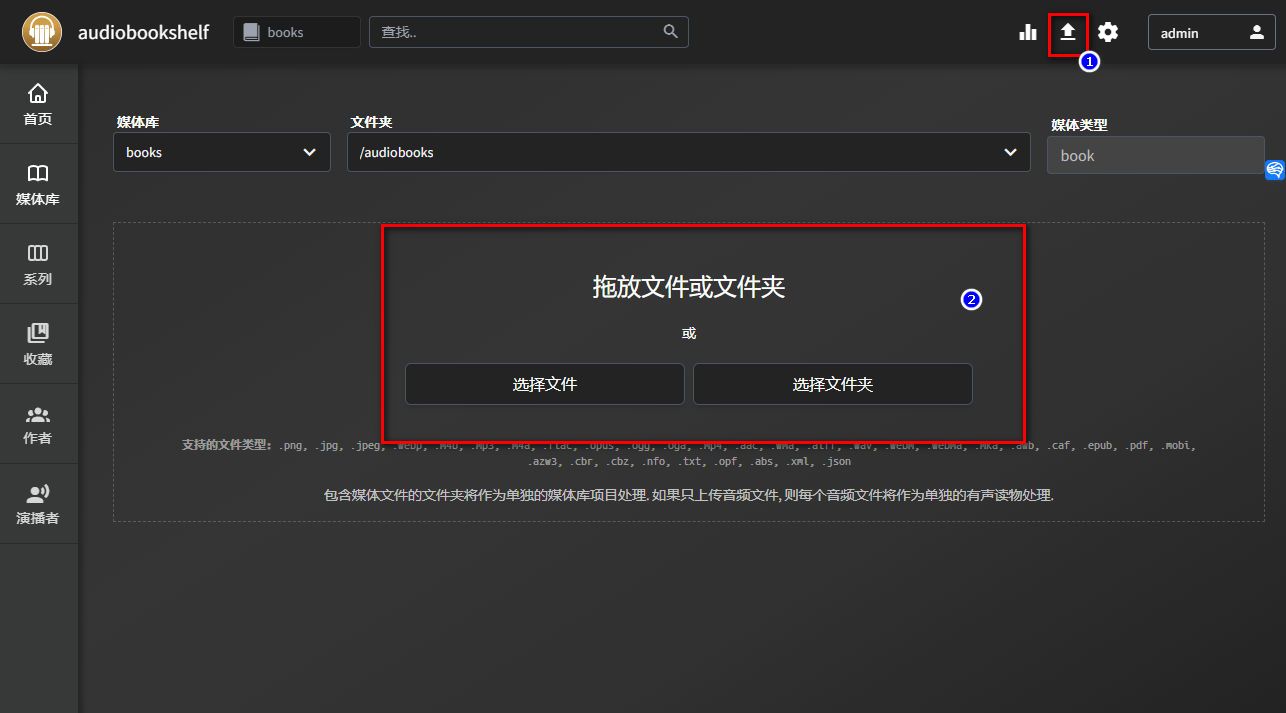The image size is (1286, 713).
Task: Click the 媒体类型 book field
Action: tap(1155, 155)
